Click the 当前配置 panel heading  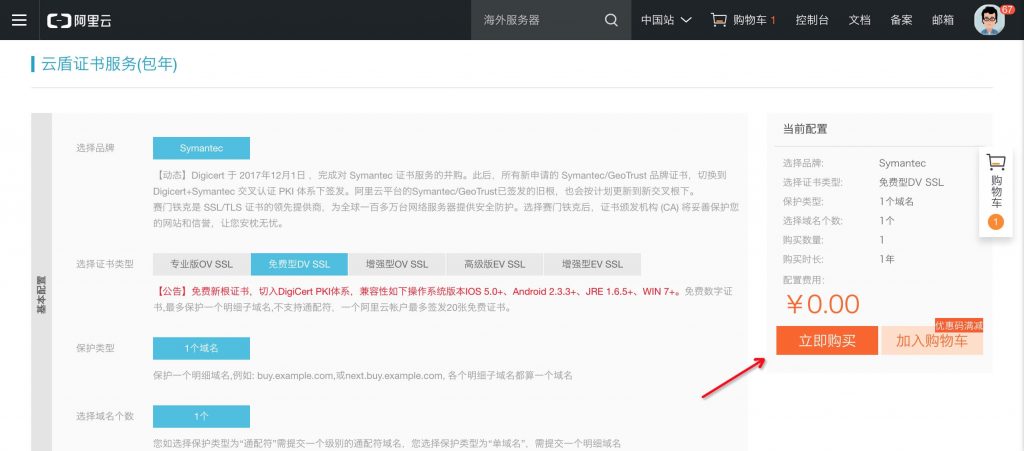tap(805, 129)
